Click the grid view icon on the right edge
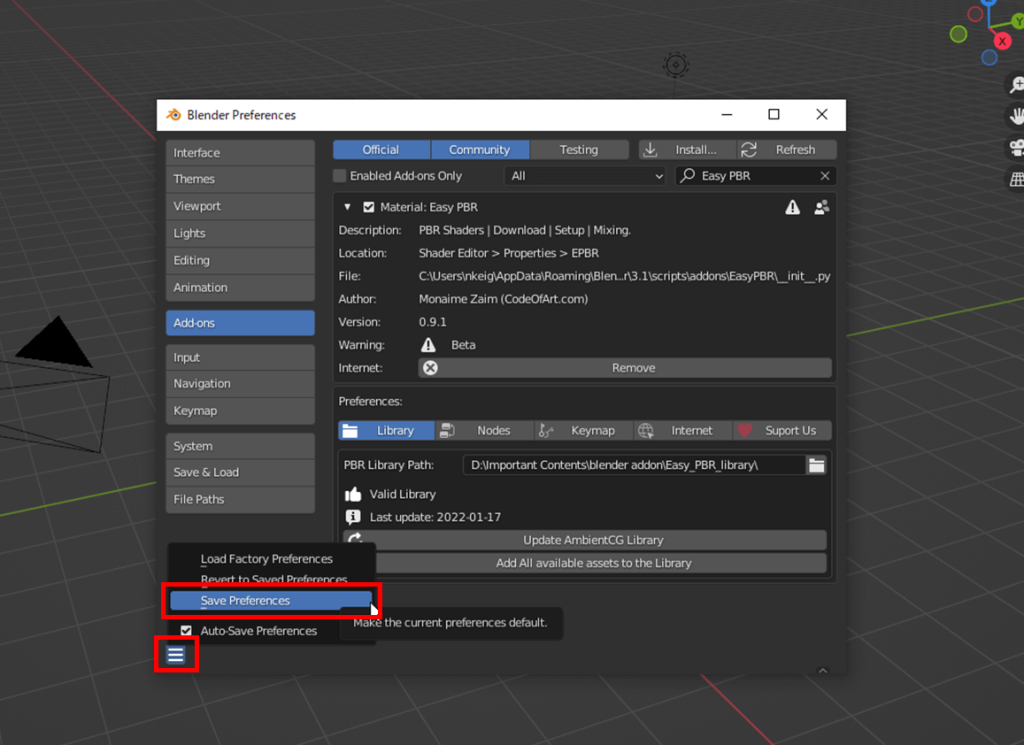The width and height of the screenshot is (1024, 745). click(1015, 178)
